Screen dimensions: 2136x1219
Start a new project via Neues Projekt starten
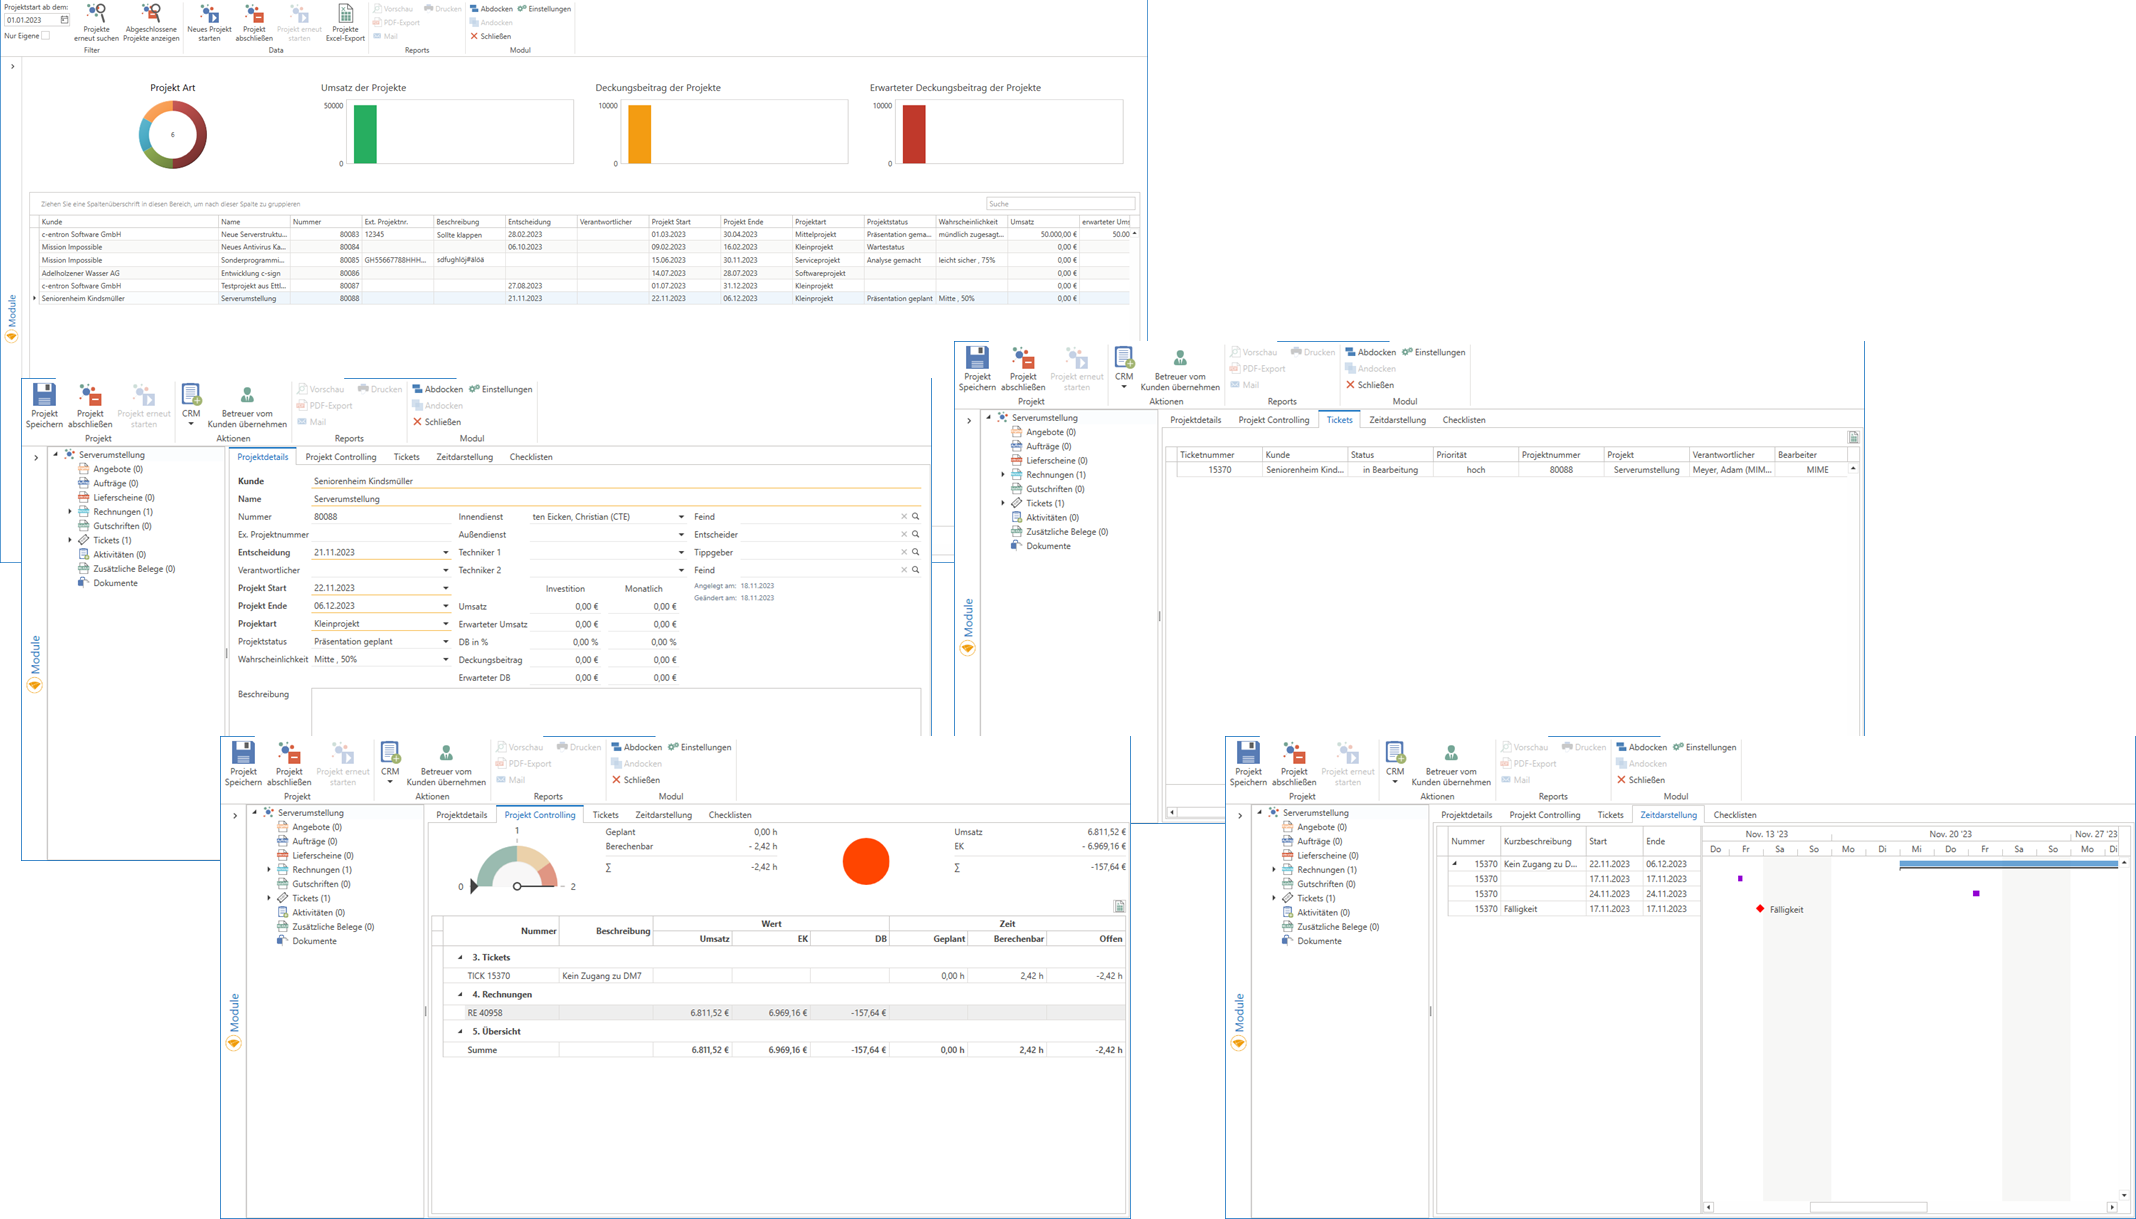pyautogui.click(x=209, y=14)
